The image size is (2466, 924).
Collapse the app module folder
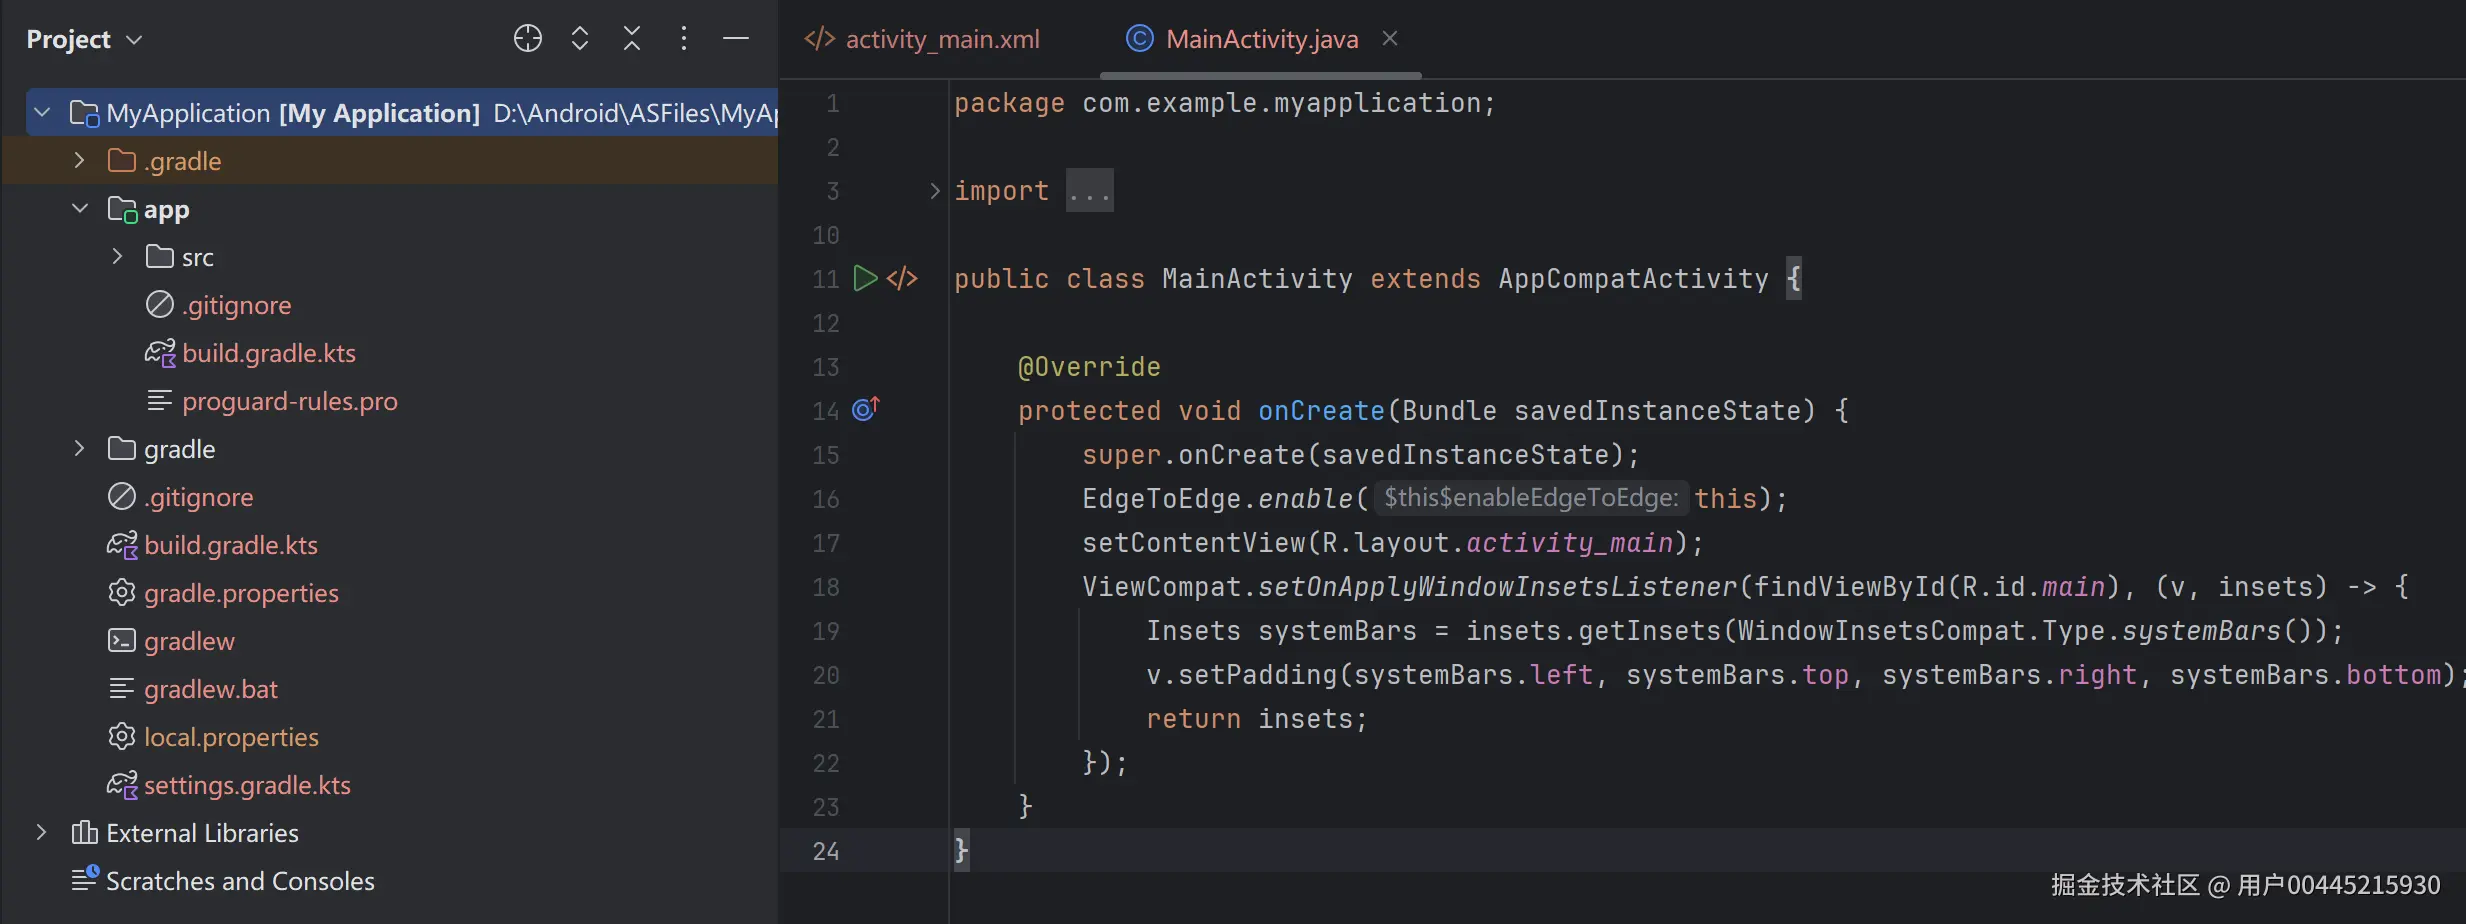pos(80,208)
